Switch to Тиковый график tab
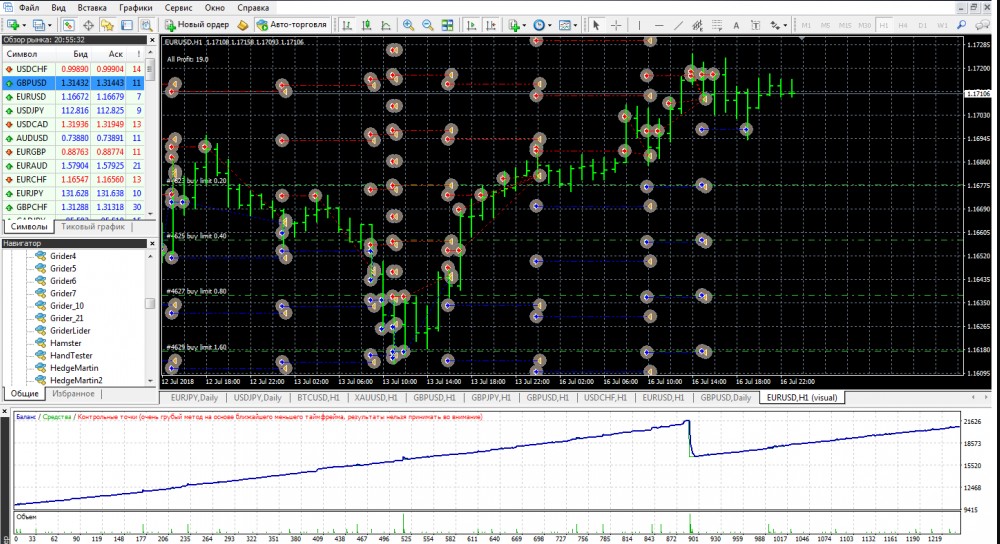The width and height of the screenshot is (1000, 544). pos(93,226)
